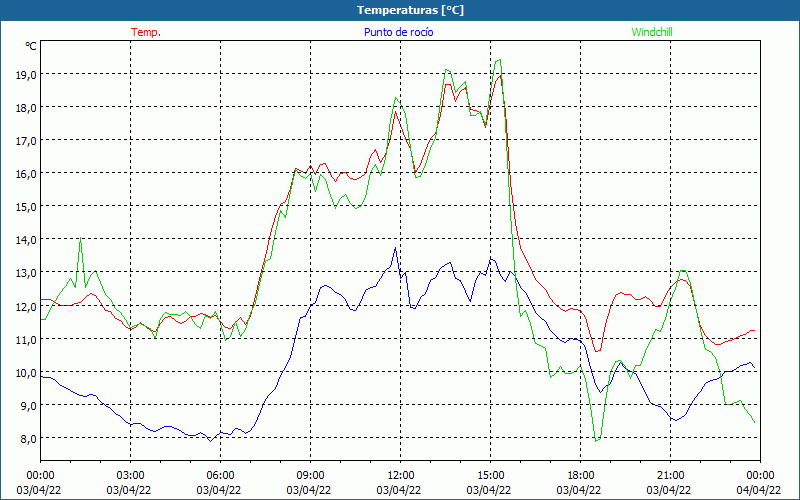Image resolution: width=800 pixels, height=500 pixels.
Task: Click the '16,0' y-axis value
Action: pos(26,174)
